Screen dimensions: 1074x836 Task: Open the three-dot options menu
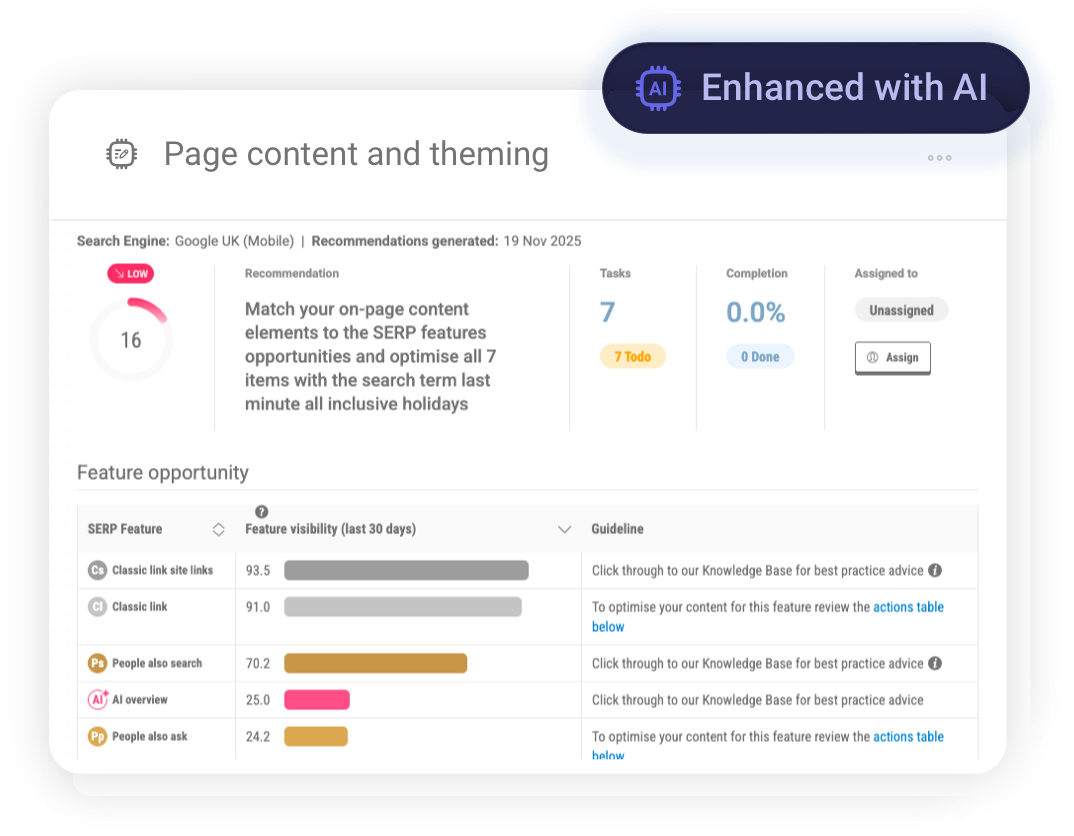[x=938, y=157]
